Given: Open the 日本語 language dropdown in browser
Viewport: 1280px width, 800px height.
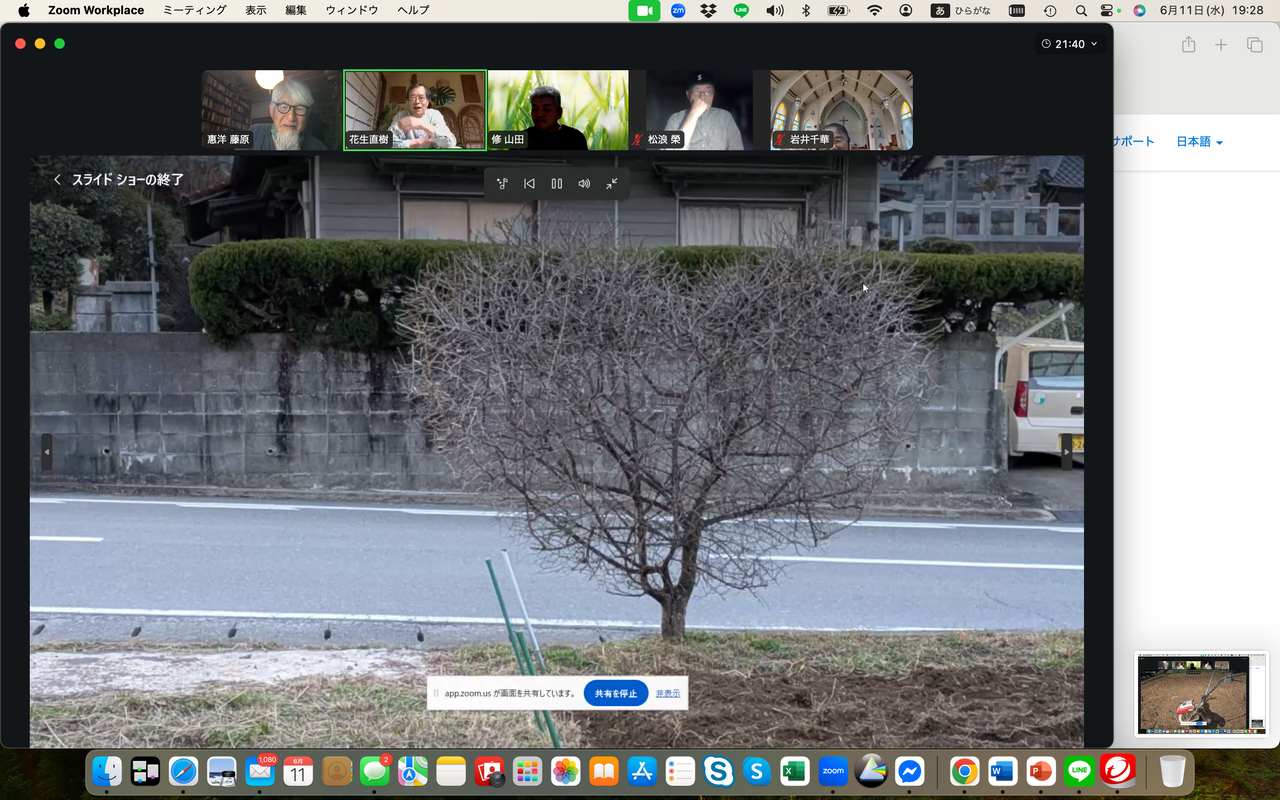Looking at the screenshot, I should click(1200, 142).
